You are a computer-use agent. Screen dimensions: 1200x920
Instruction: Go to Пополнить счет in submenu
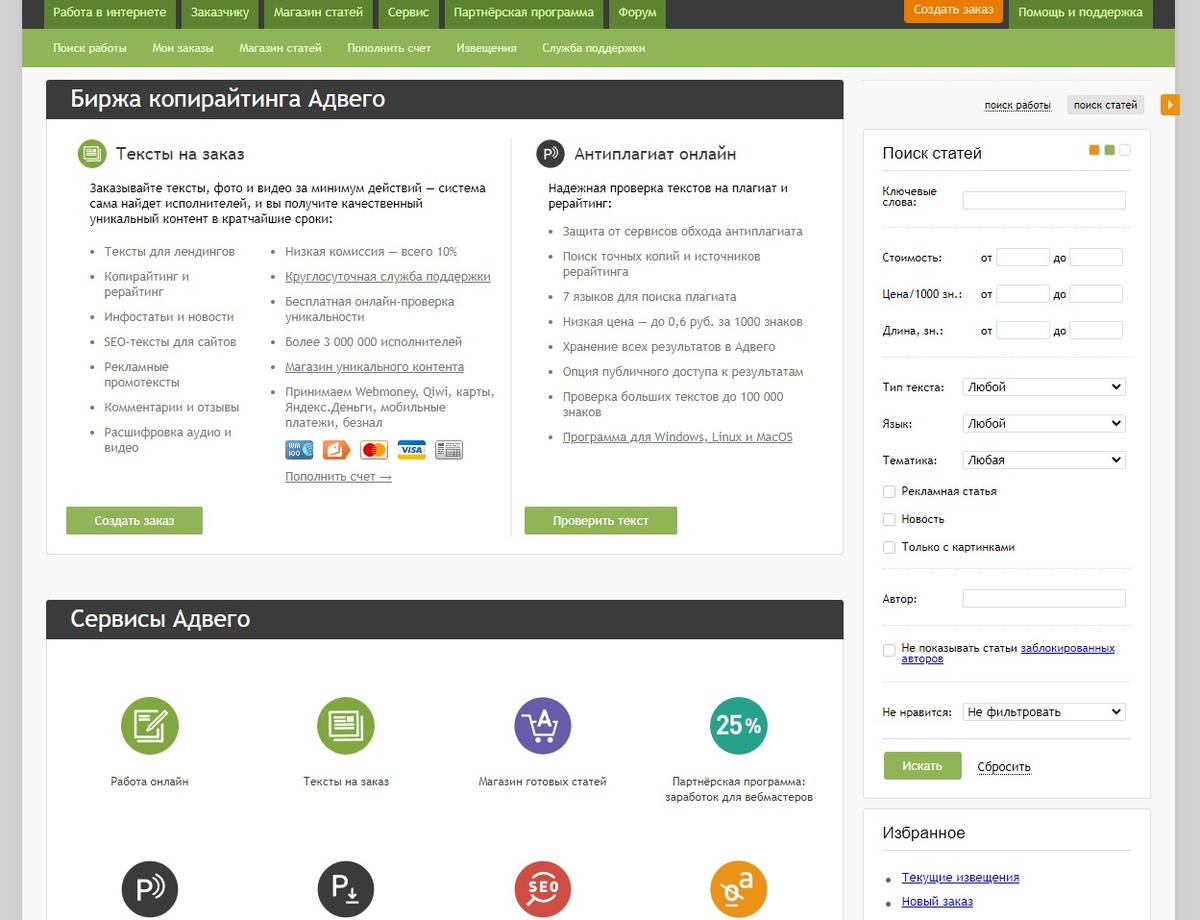(389, 48)
